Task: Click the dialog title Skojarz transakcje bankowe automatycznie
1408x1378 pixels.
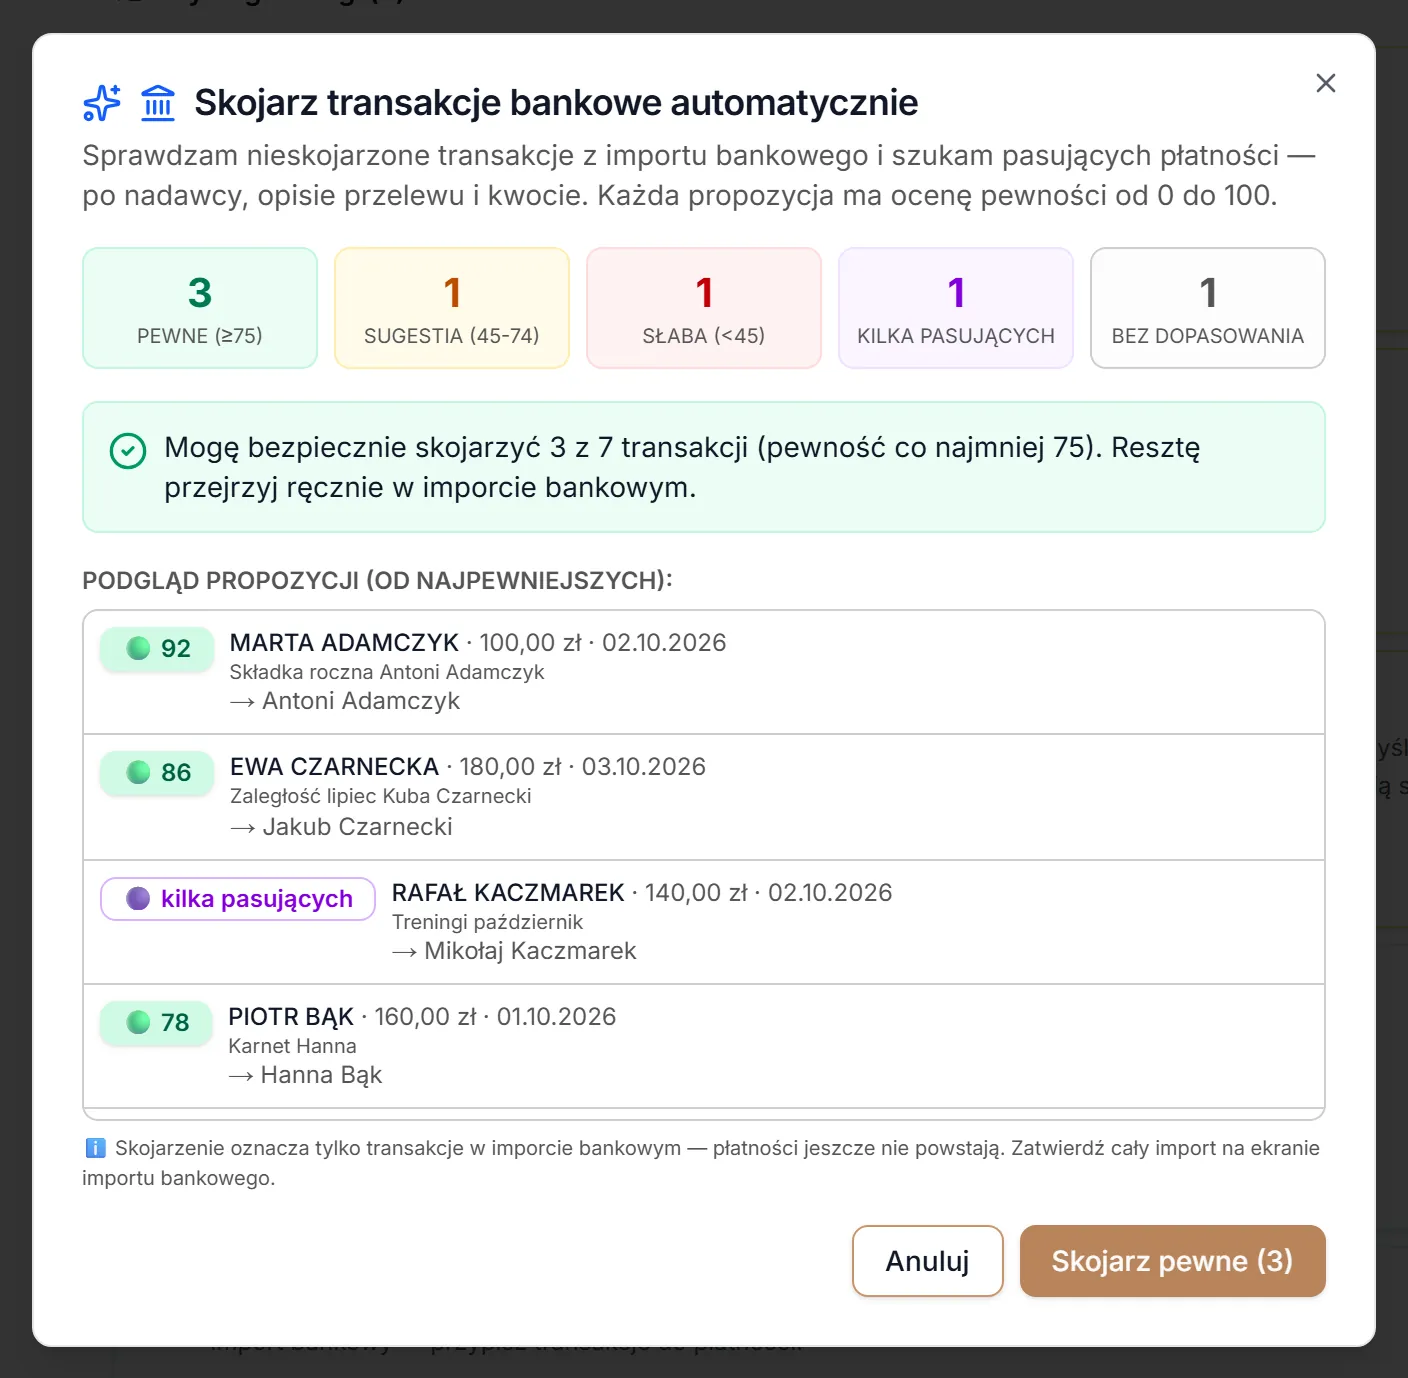Action: (x=556, y=103)
